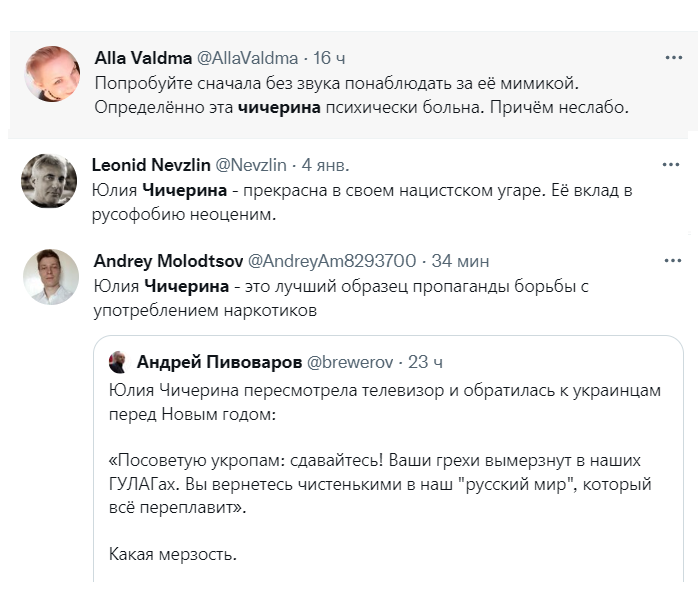Click Leonid Nevzlin's profile avatar

tap(50, 181)
